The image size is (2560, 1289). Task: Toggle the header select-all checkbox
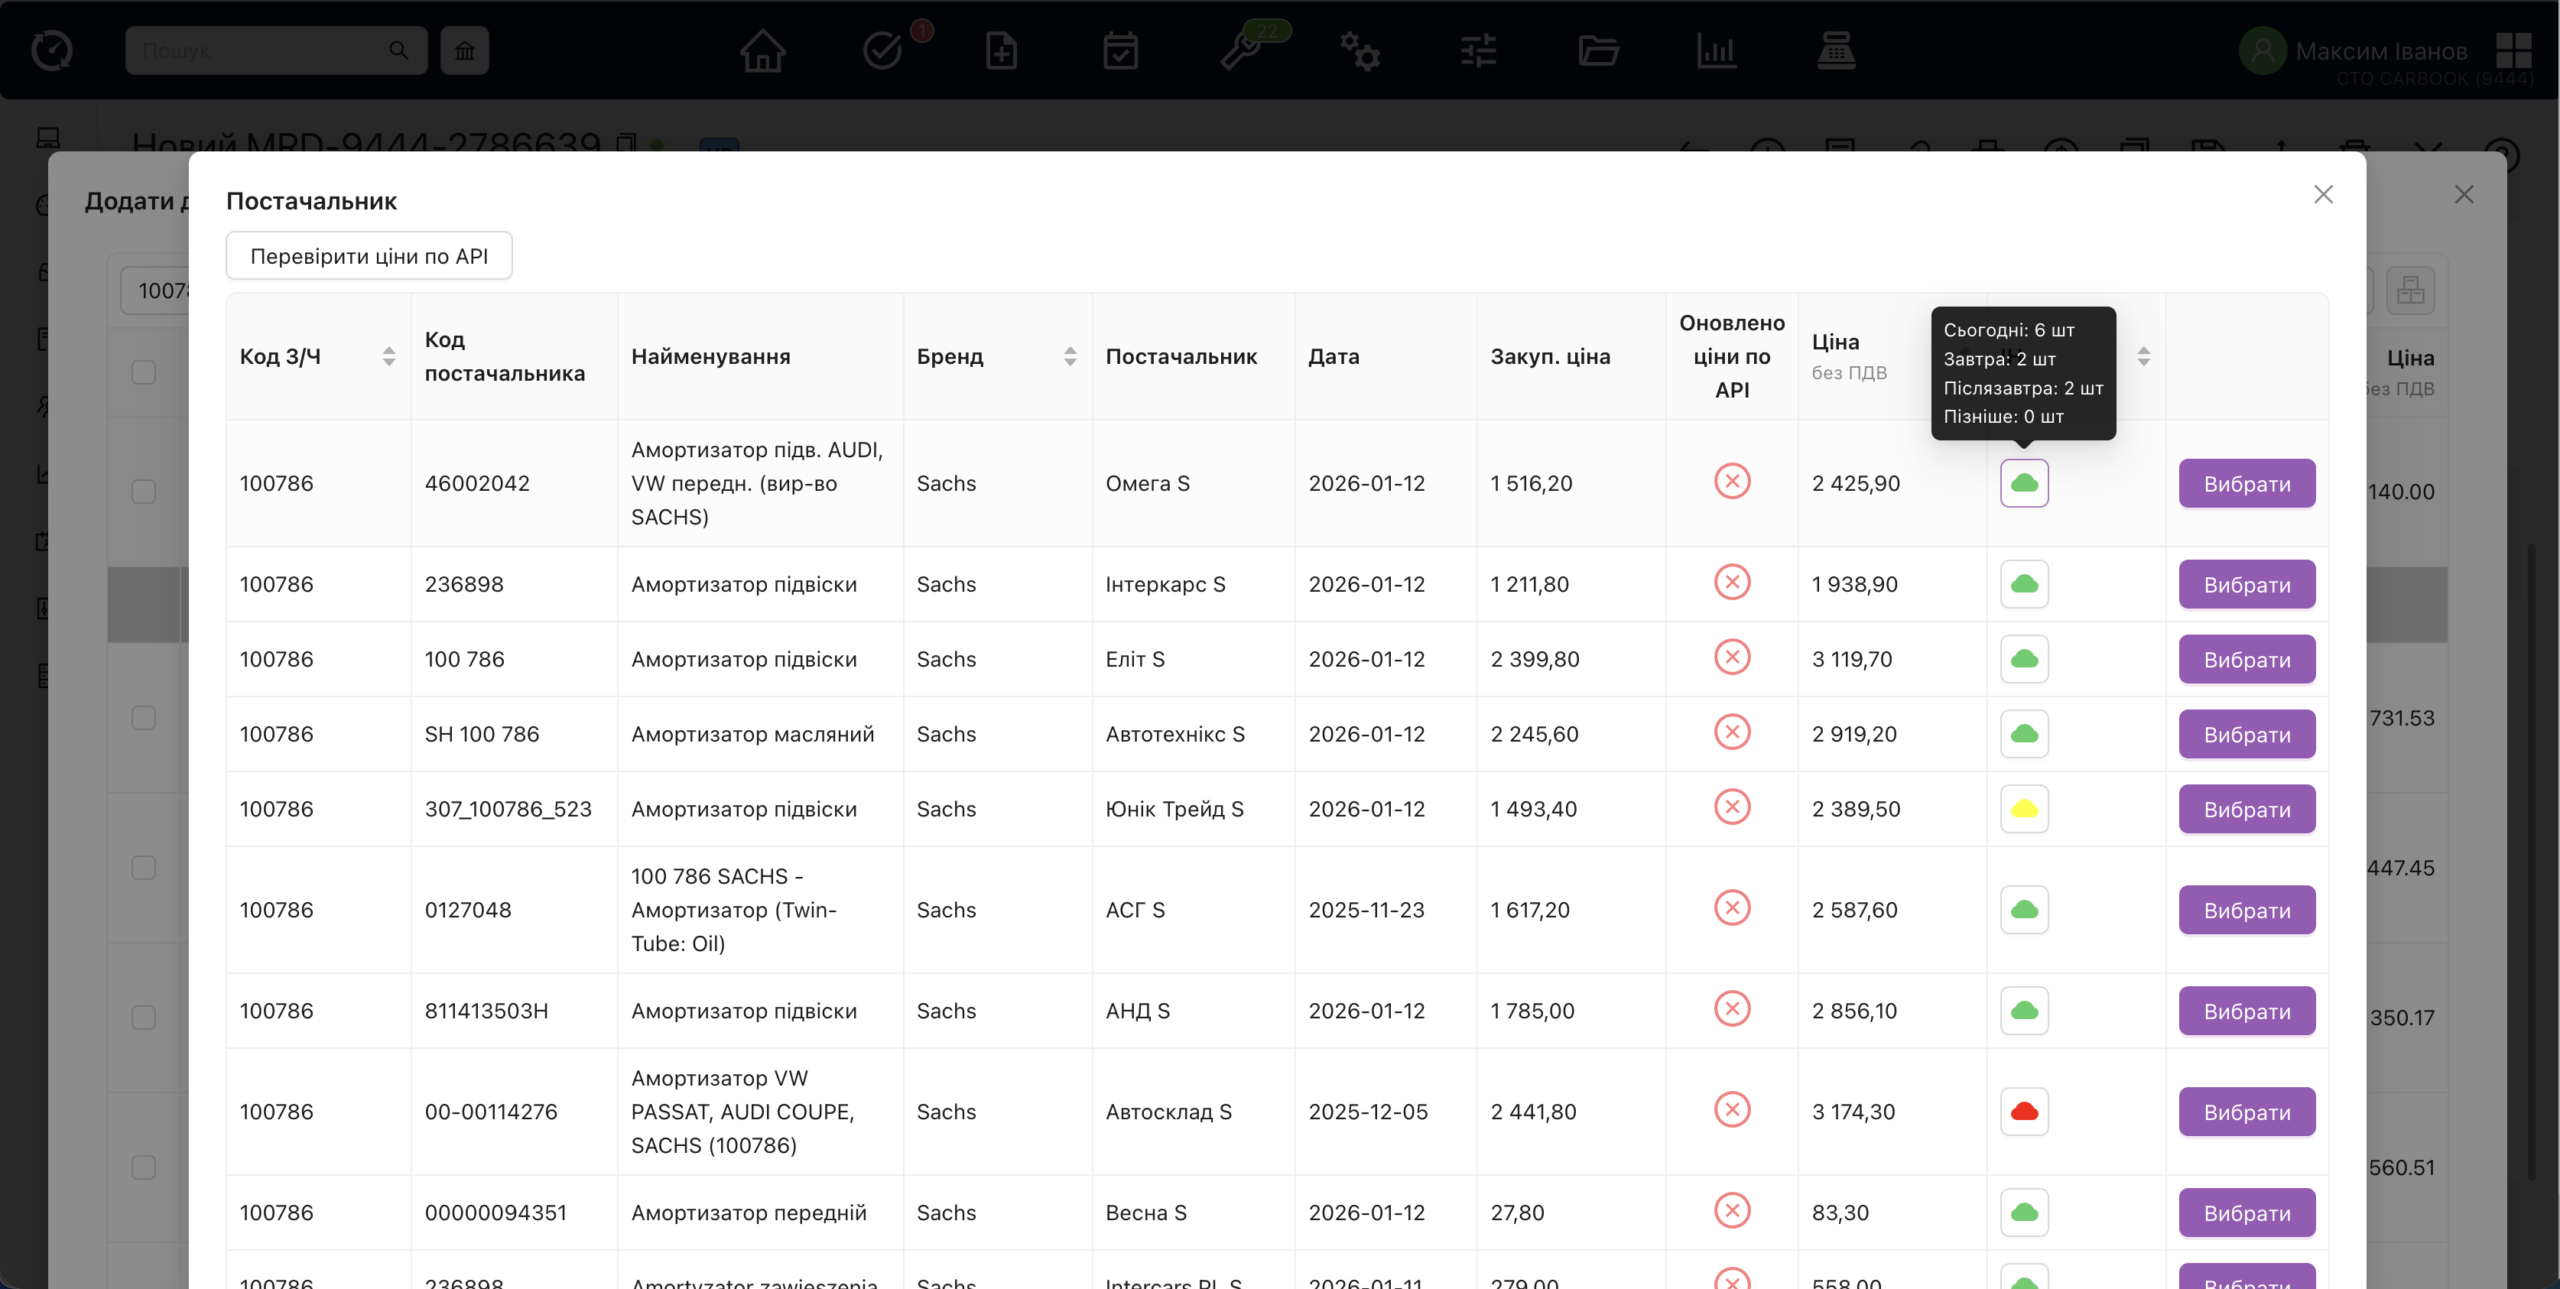(144, 372)
